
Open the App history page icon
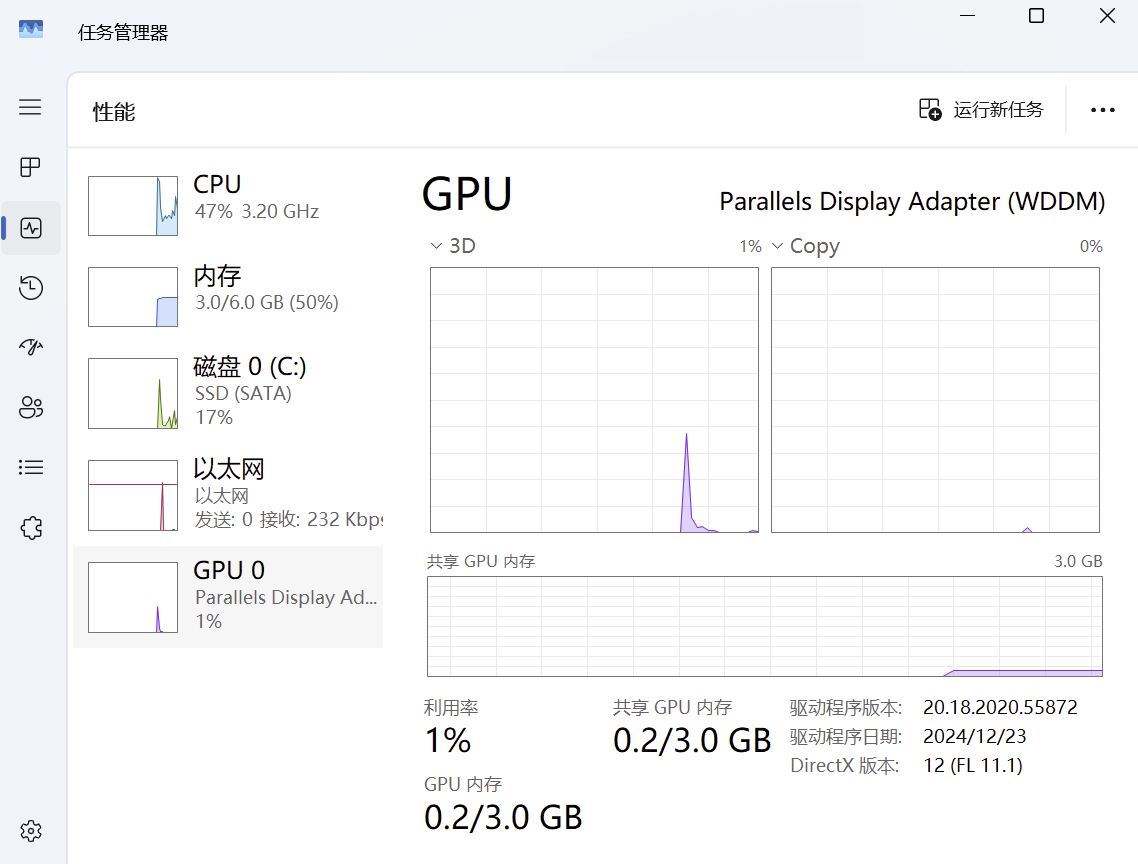30,288
